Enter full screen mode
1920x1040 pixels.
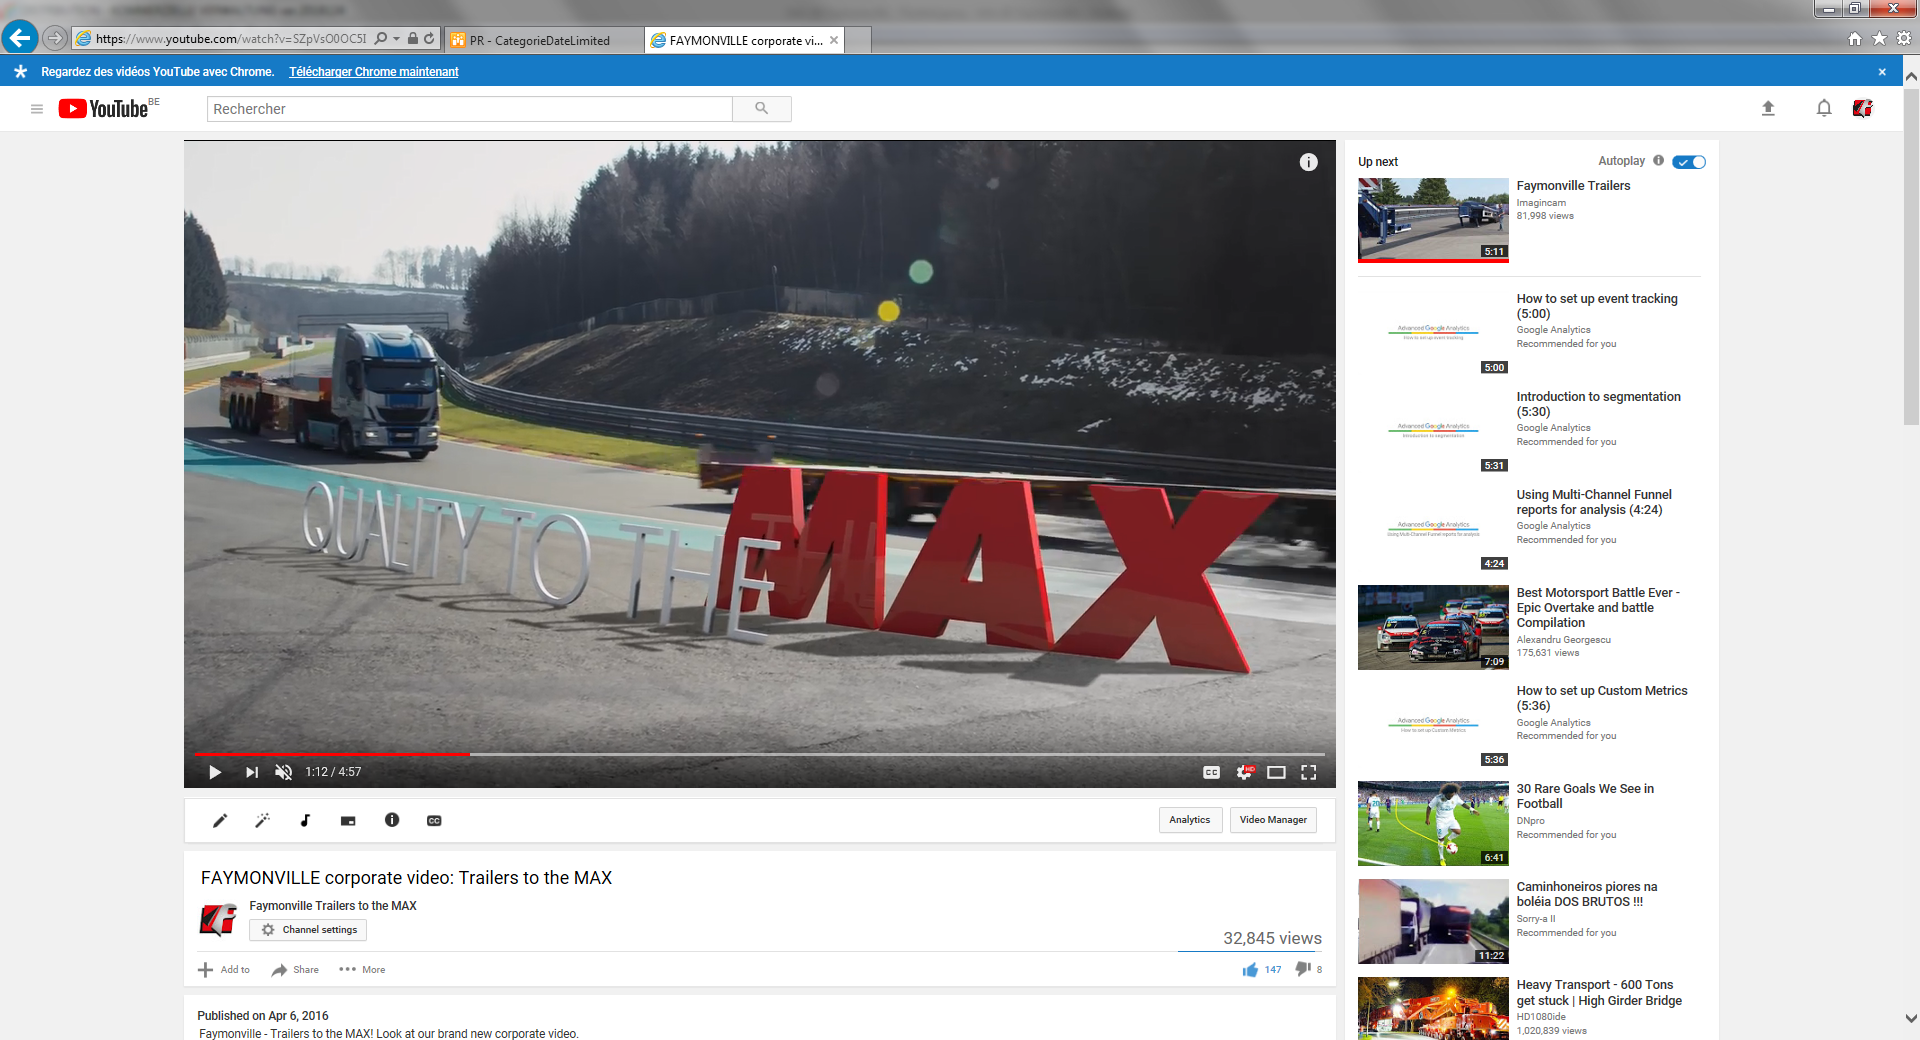[1308, 772]
